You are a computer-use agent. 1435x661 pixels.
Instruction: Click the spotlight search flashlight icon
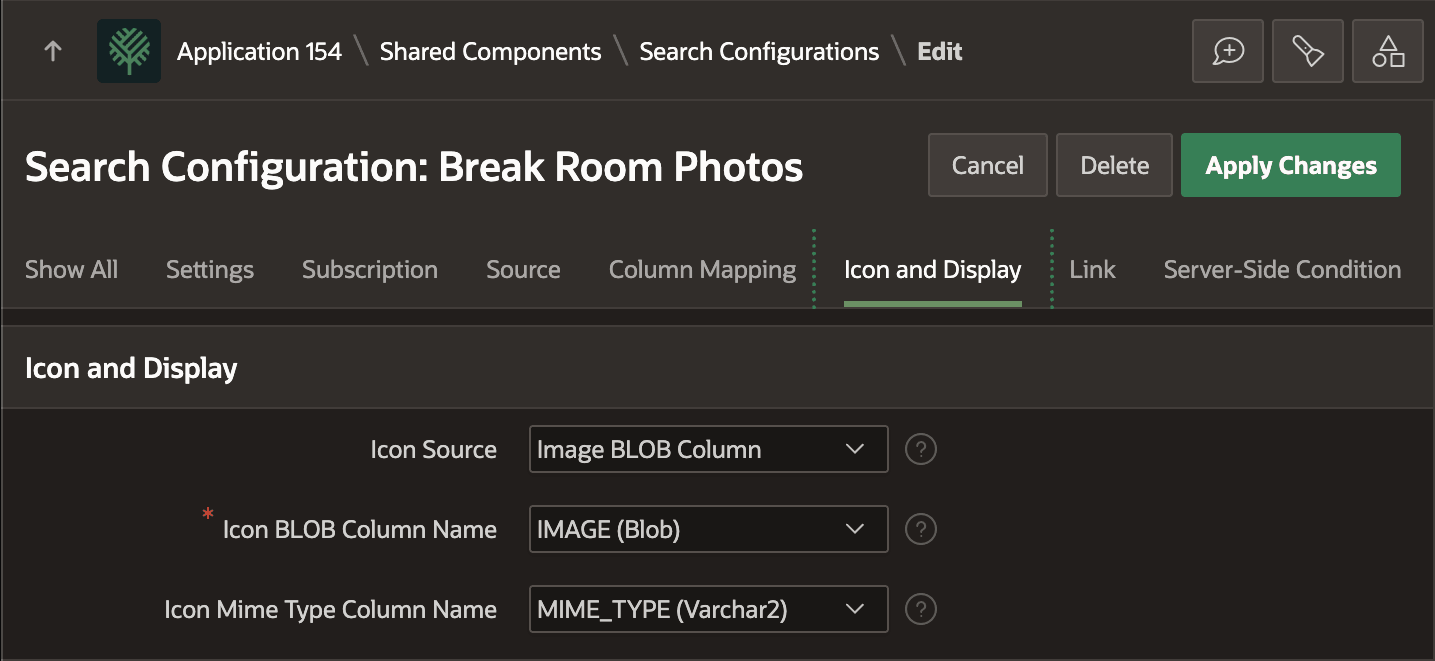click(1308, 51)
